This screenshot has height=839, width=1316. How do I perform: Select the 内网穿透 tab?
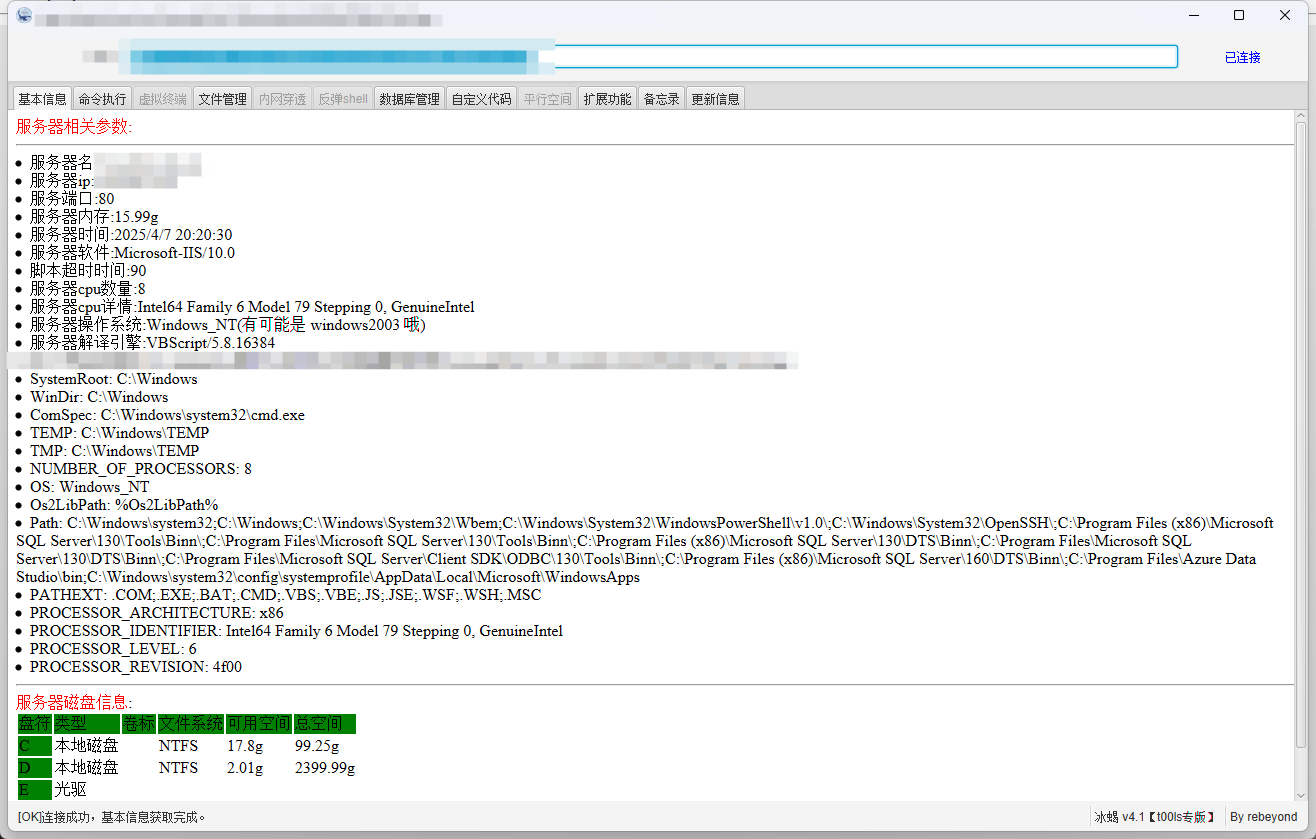coord(282,99)
